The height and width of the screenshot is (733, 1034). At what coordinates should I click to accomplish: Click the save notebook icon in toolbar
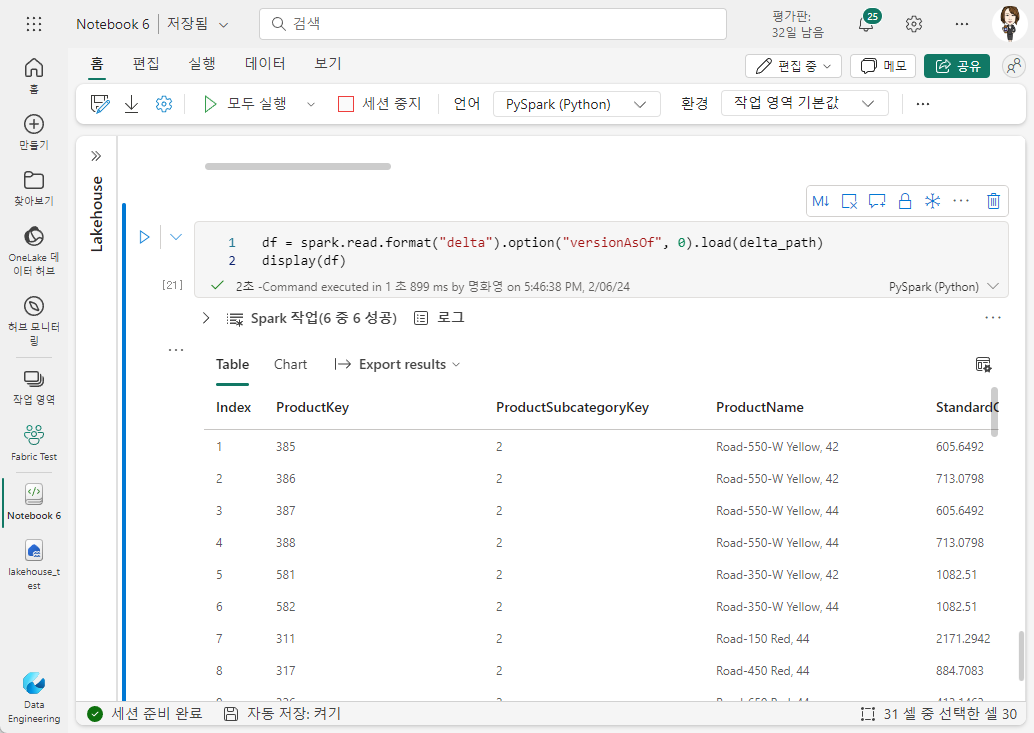click(100, 104)
